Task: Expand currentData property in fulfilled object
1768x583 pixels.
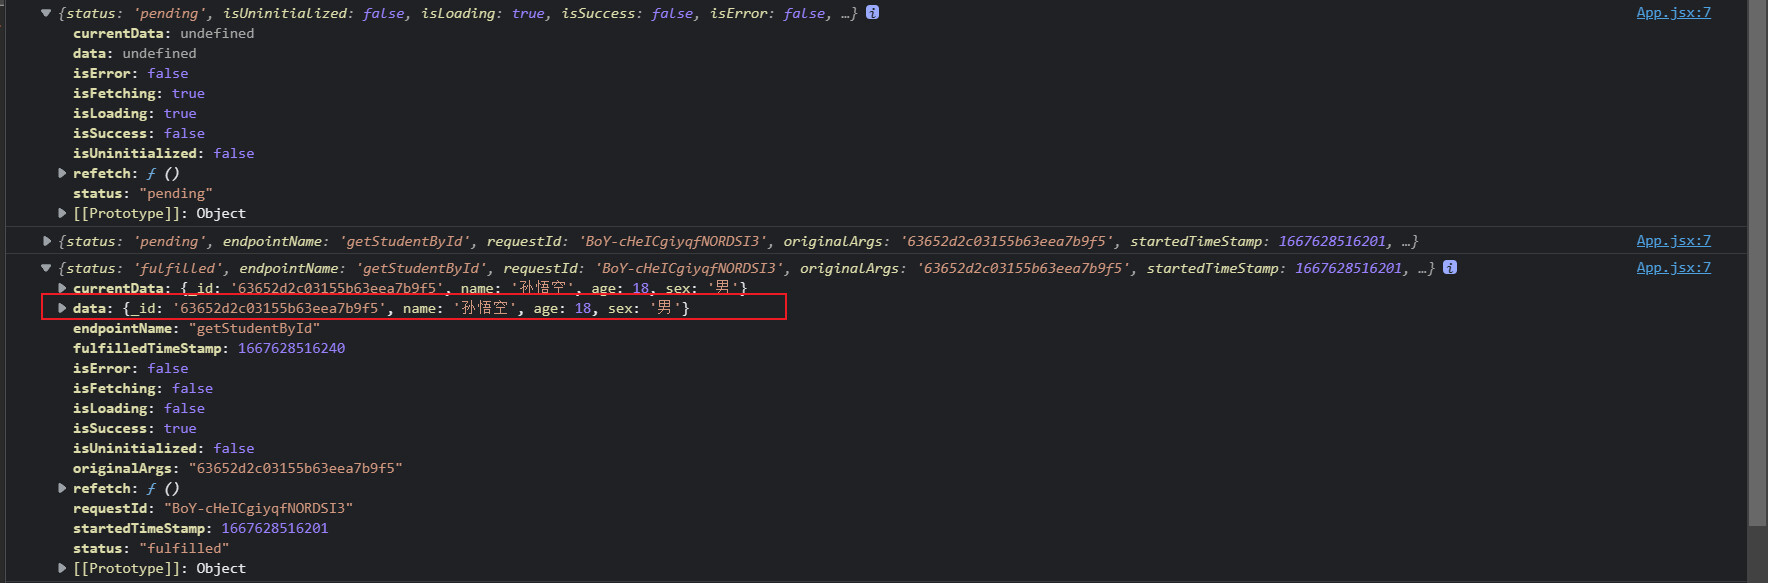Action: coord(62,288)
